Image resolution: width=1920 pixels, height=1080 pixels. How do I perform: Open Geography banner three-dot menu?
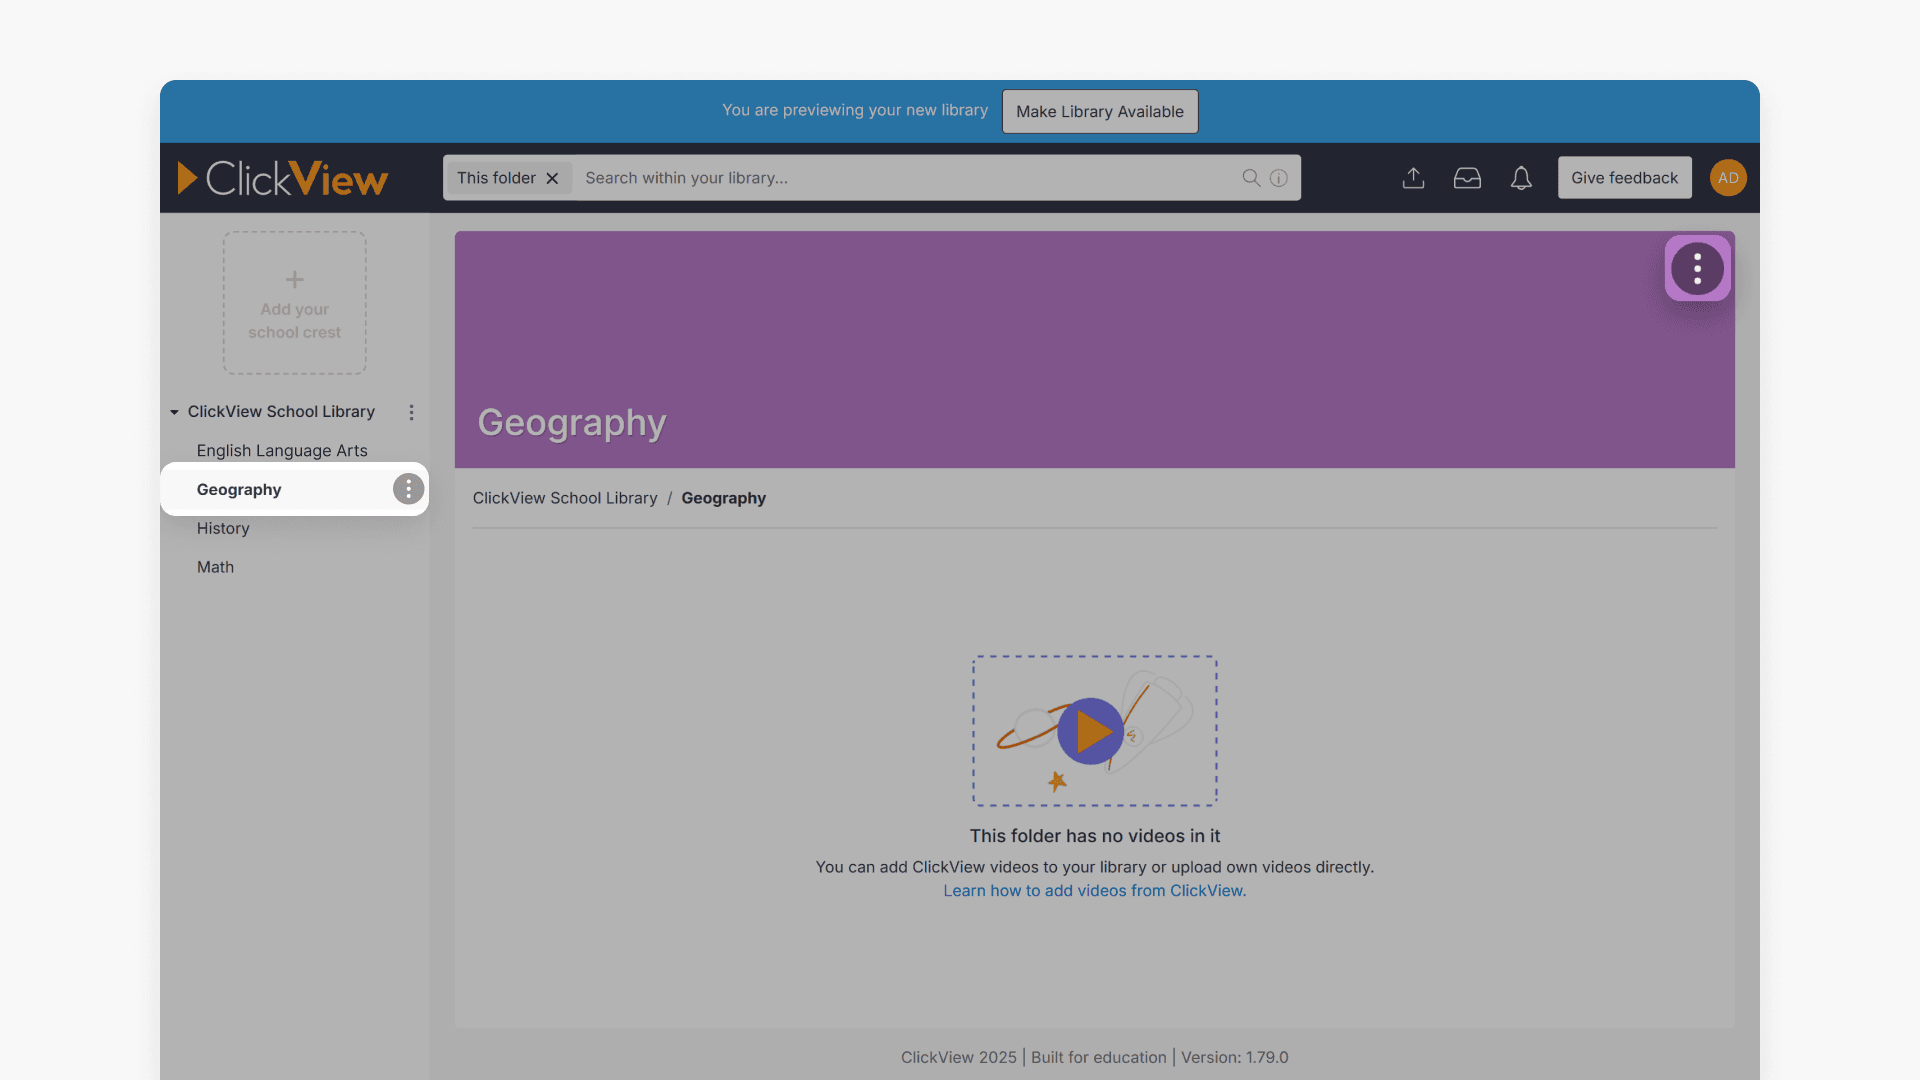[1697, 268]
